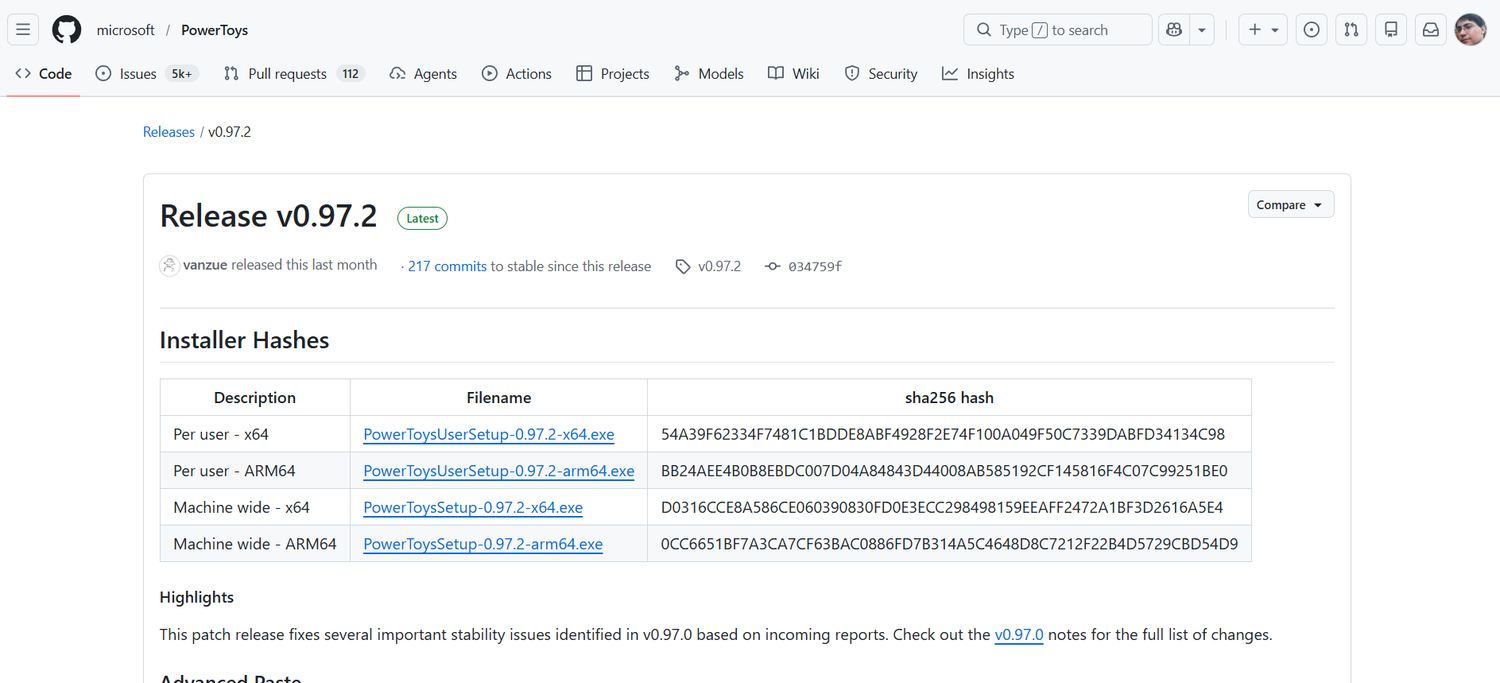Open the Create new plus dropdown

click(1263, 30)
